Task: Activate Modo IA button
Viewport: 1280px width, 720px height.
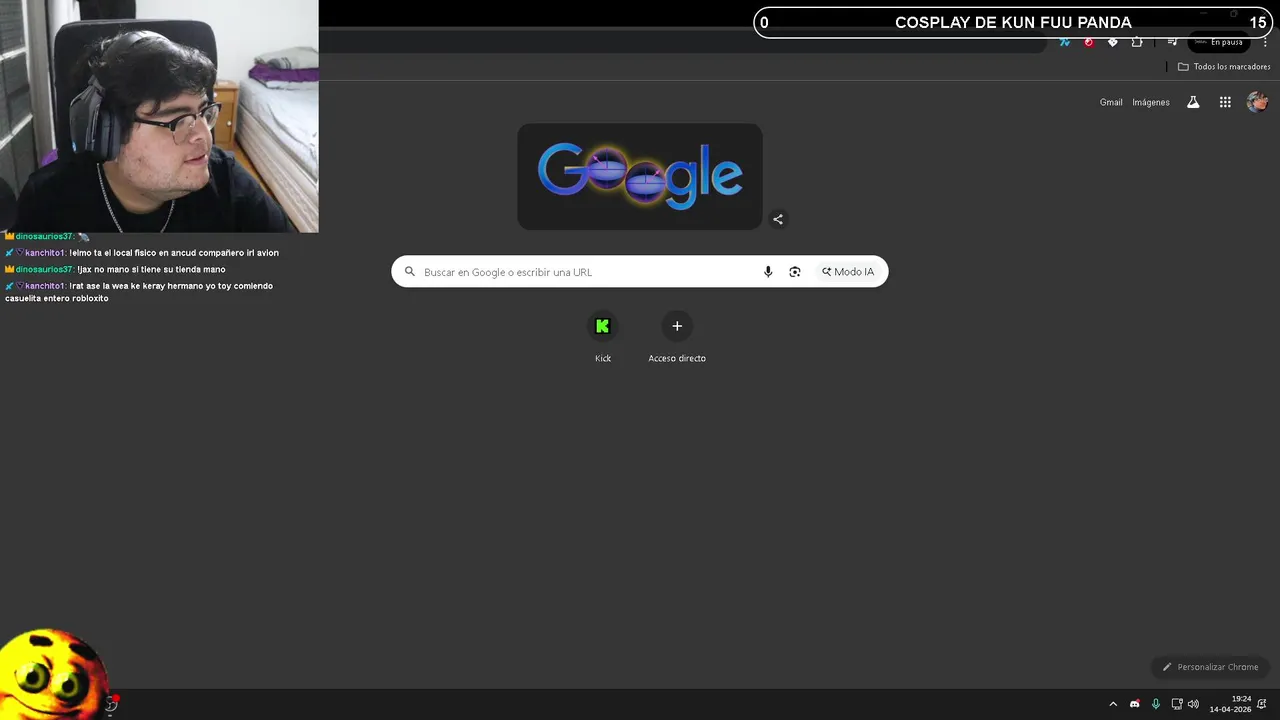Action: coord(848,272)
